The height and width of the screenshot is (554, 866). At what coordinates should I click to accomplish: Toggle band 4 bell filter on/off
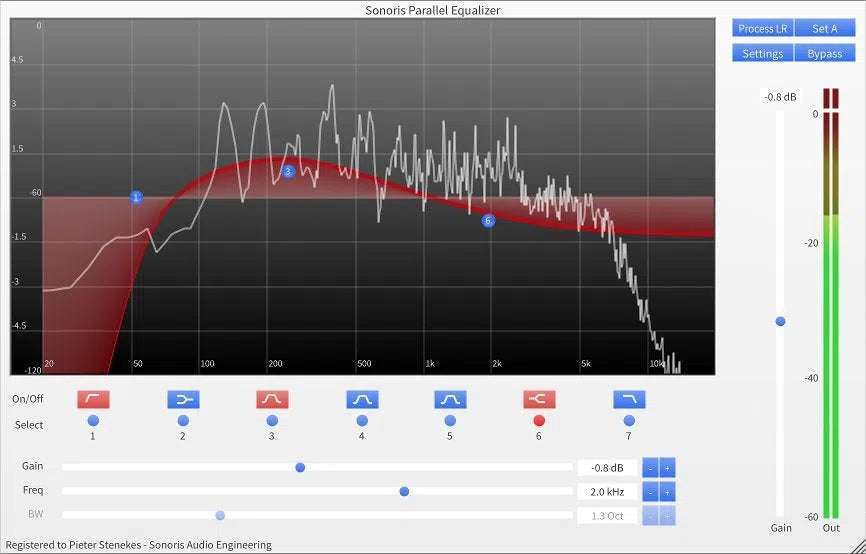click(x=362, y=399)
